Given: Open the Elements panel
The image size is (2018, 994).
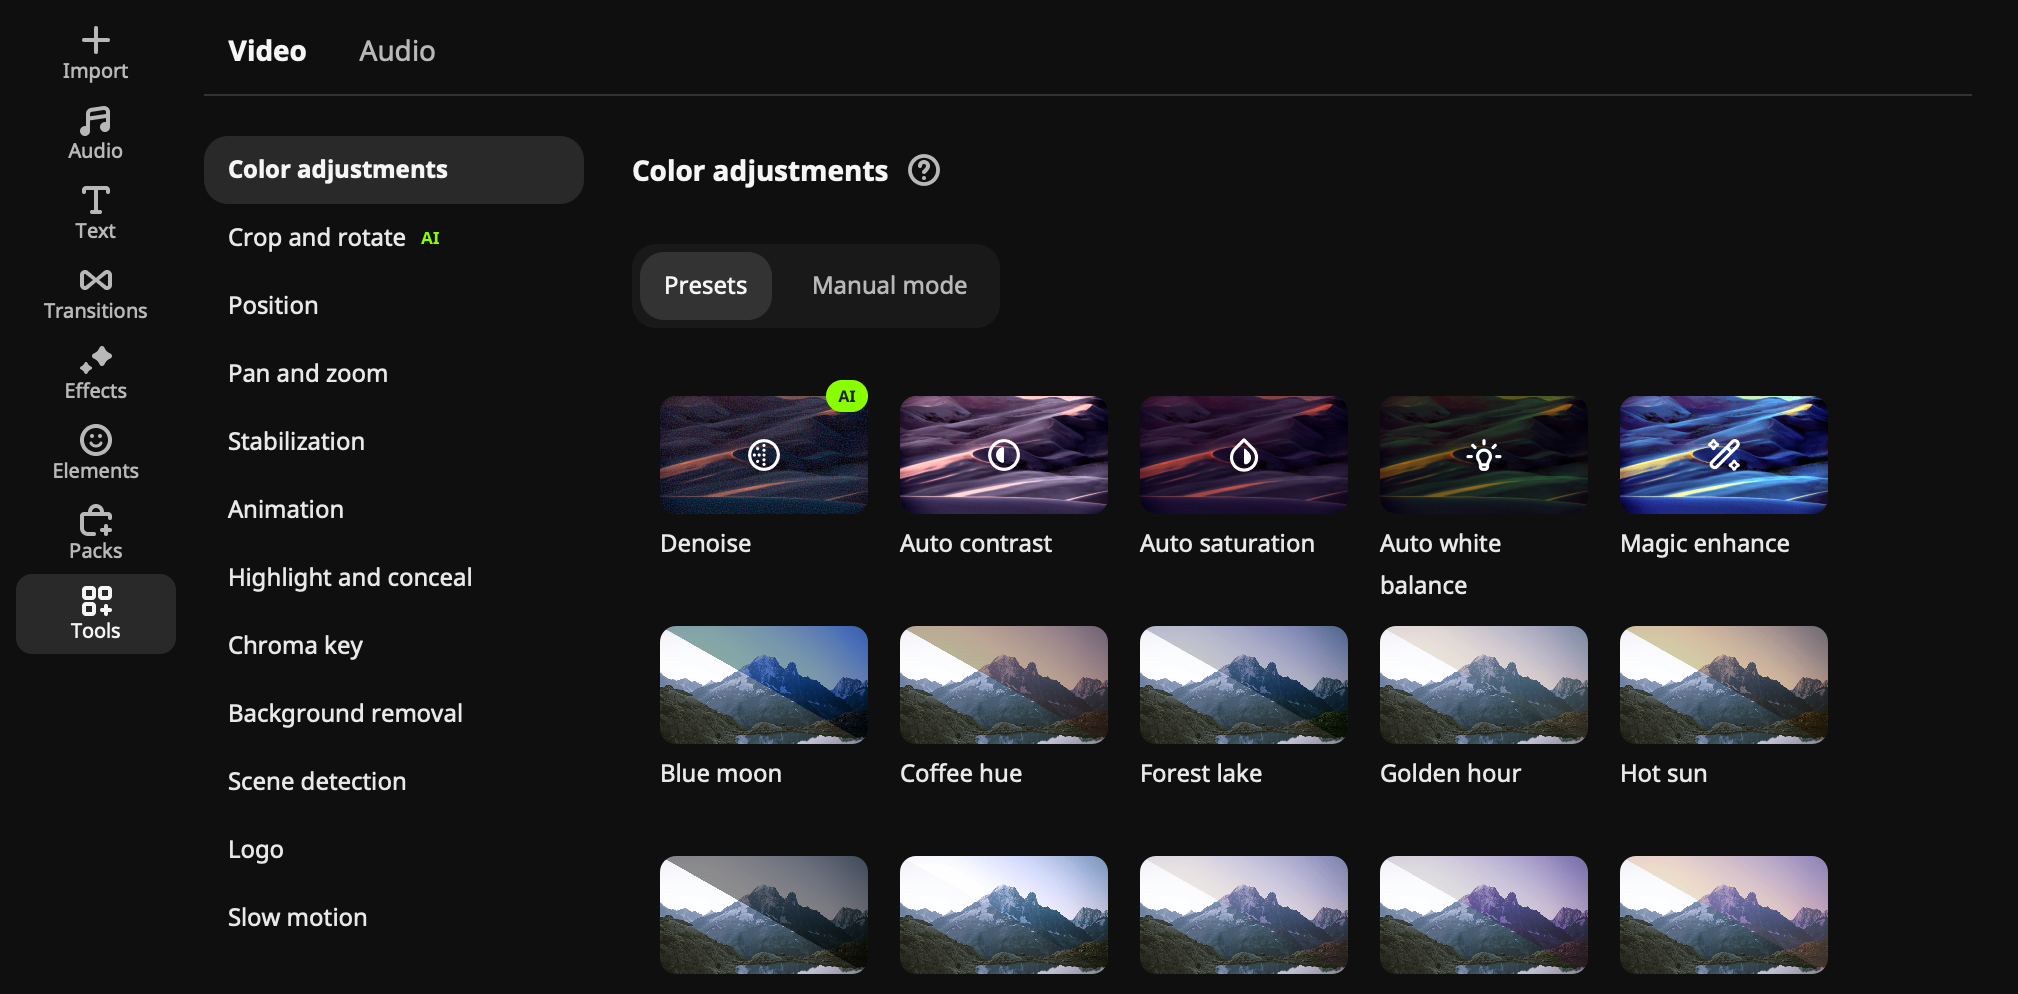Looking at the screenshot, I should click(x=95, y=453).
